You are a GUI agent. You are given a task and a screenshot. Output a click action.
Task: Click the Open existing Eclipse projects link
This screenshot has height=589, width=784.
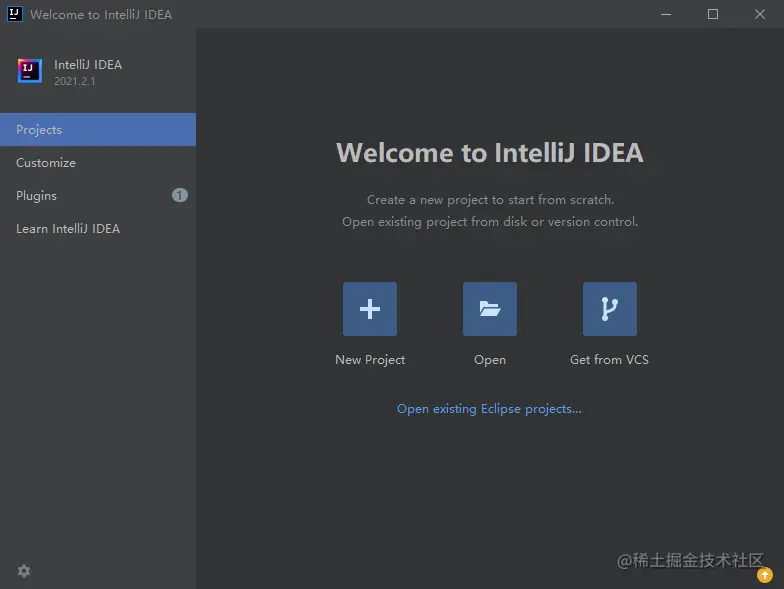click(489, 409)
